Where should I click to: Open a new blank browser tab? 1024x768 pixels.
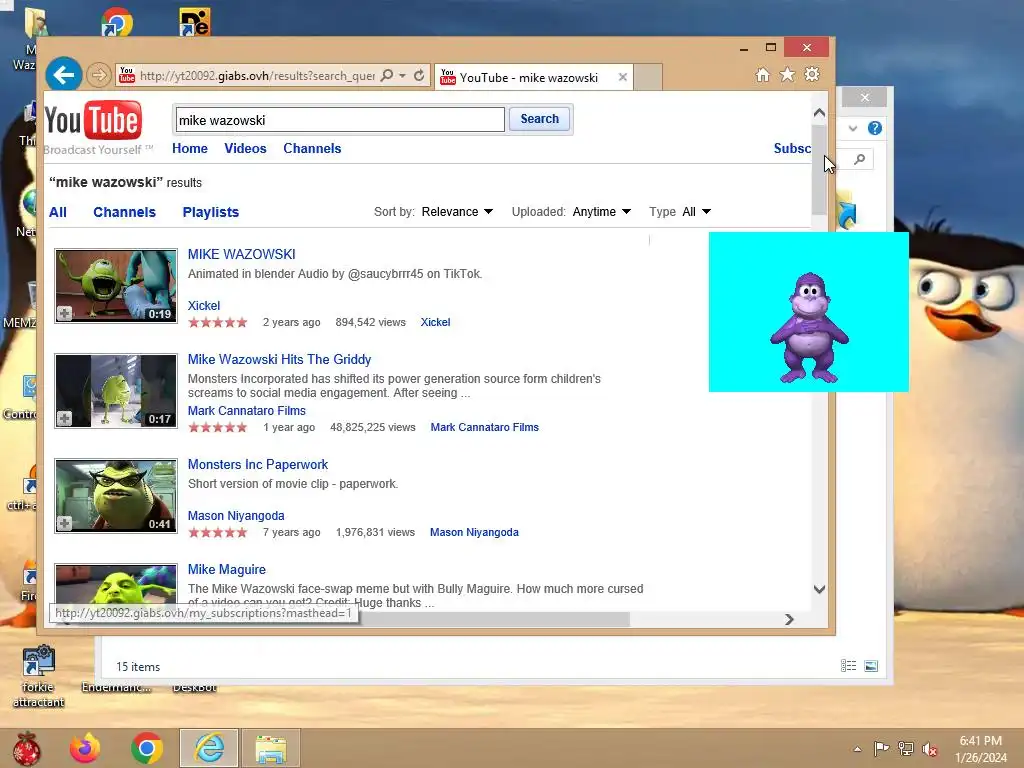[648, 77]
